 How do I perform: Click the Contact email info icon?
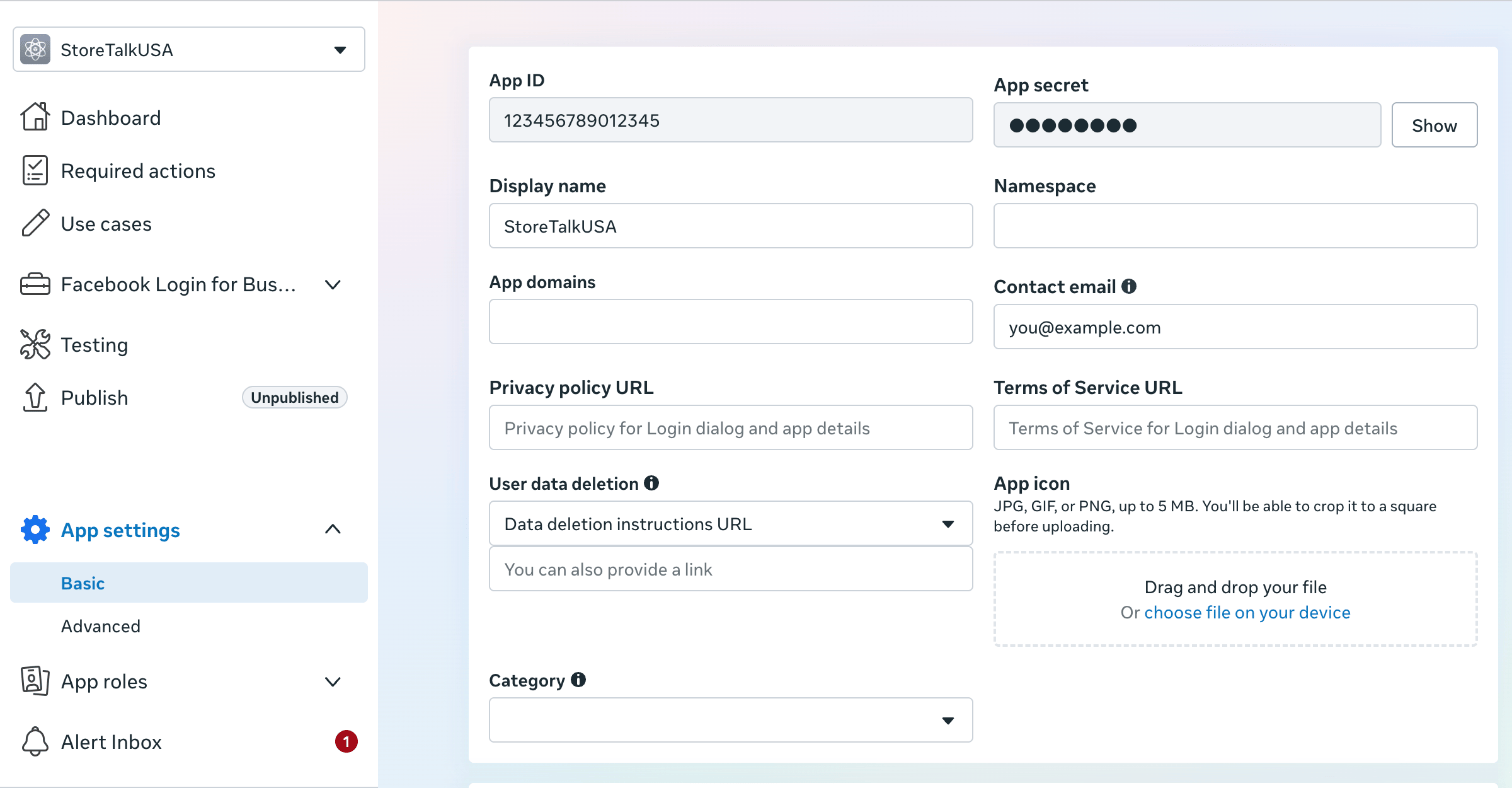tap(1129, 286)
